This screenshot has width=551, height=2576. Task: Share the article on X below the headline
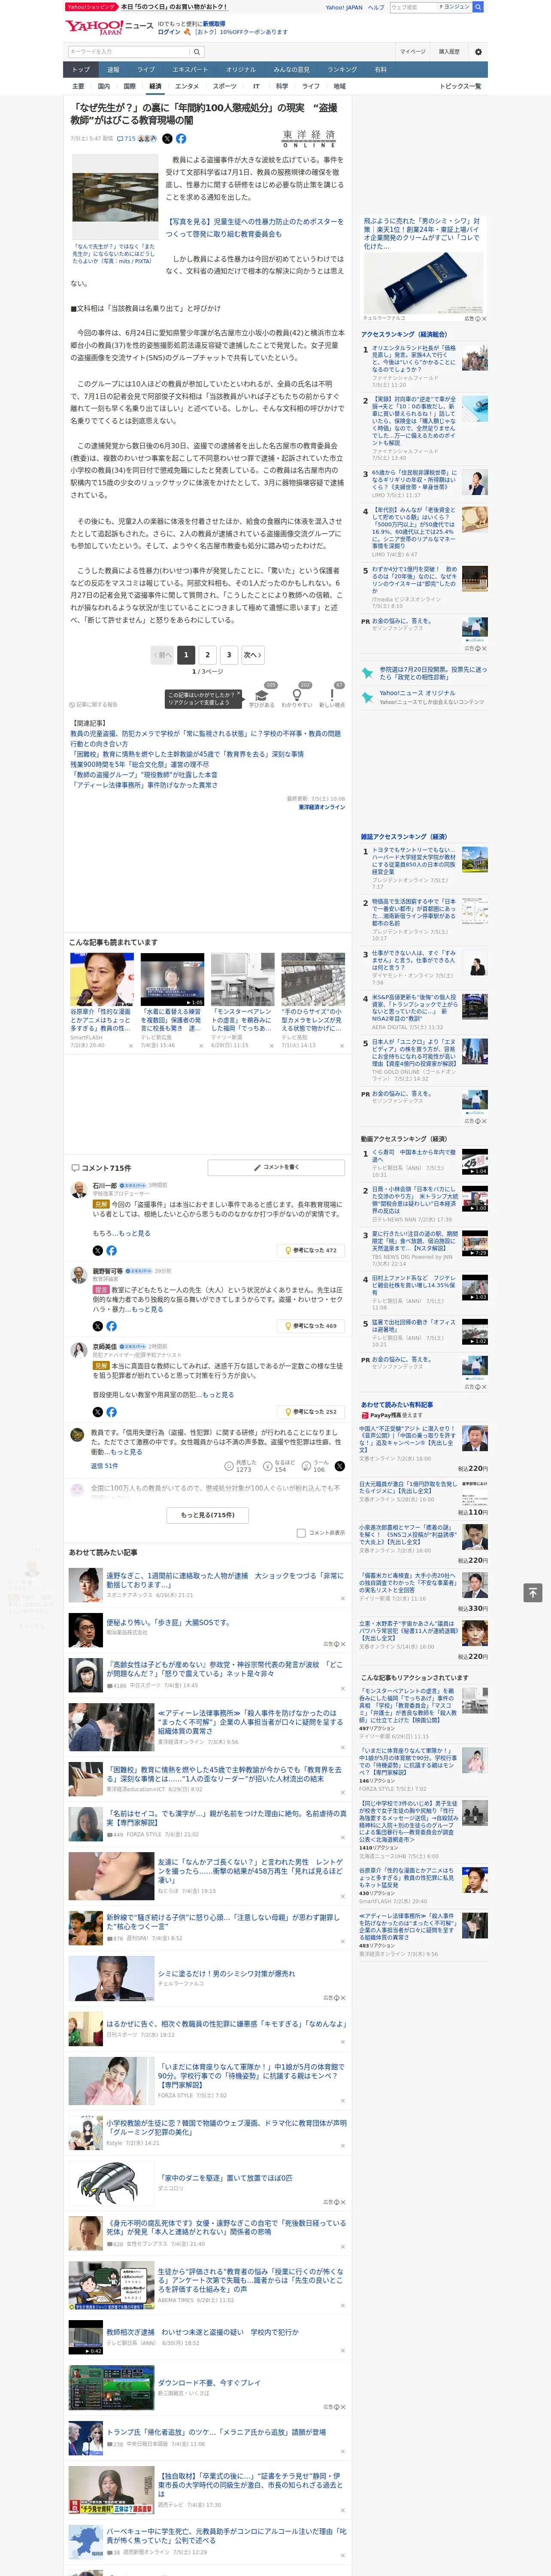click(167, 139)
